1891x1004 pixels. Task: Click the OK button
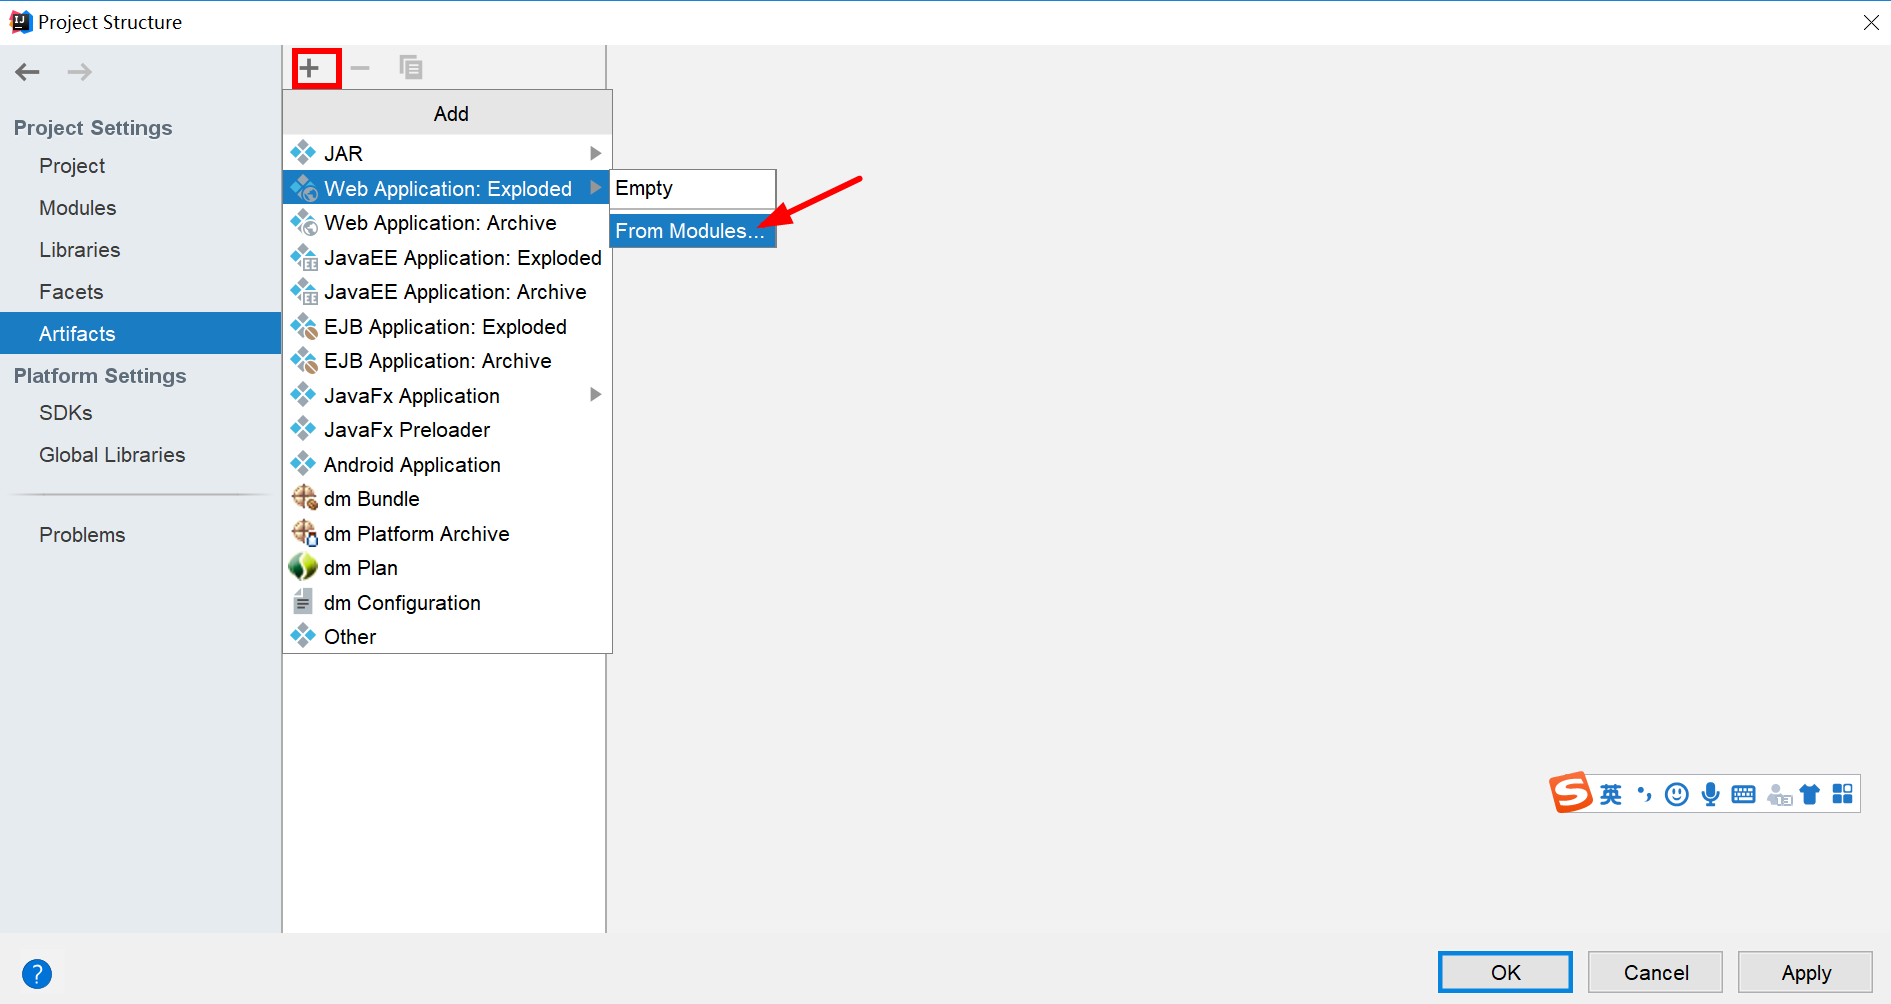(1505, 972)
